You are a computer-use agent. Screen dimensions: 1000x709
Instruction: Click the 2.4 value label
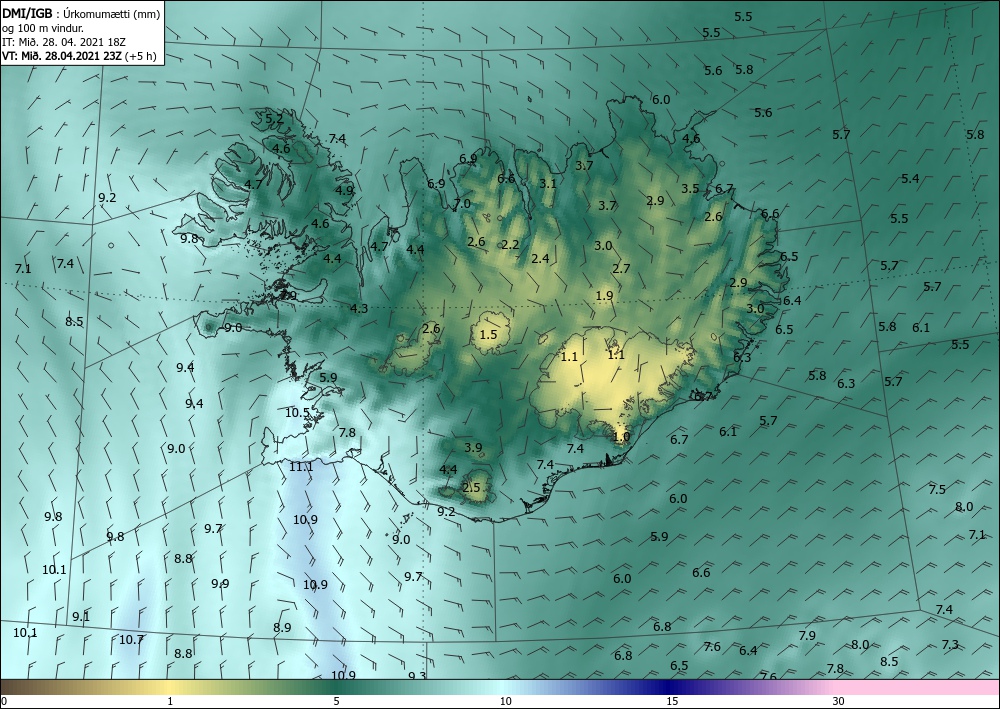pos(540,258)
